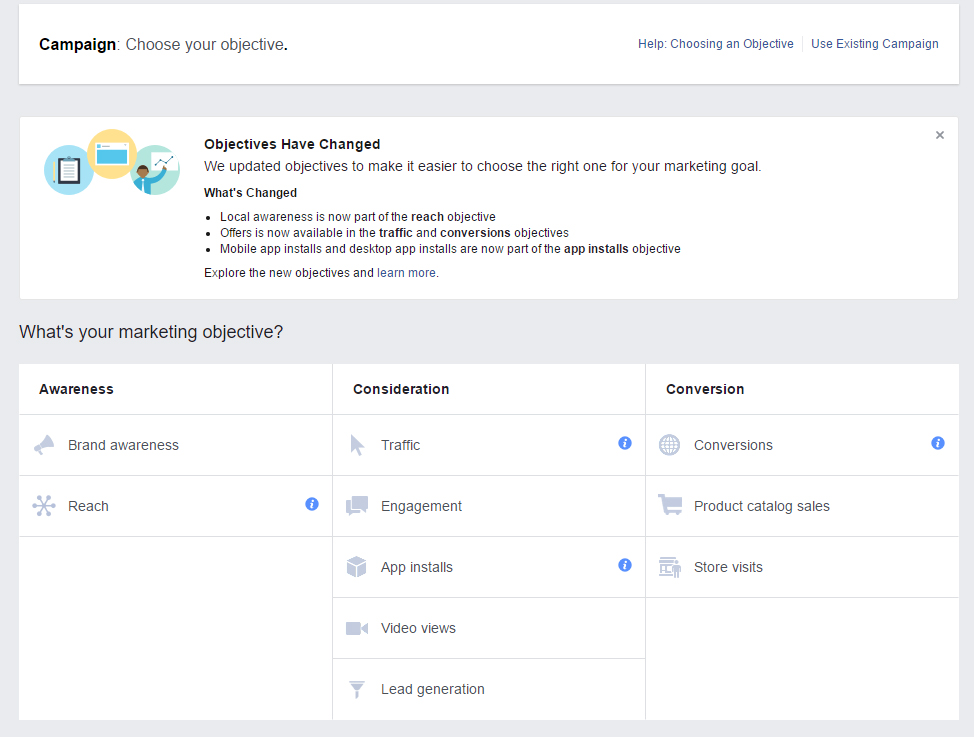
Task: Open Help: Choosing an Objective
Action: [x=715, y=44]
